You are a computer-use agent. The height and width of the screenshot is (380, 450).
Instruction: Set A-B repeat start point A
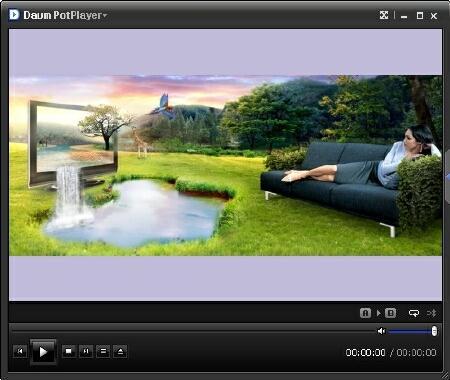[x=365, y=313]
